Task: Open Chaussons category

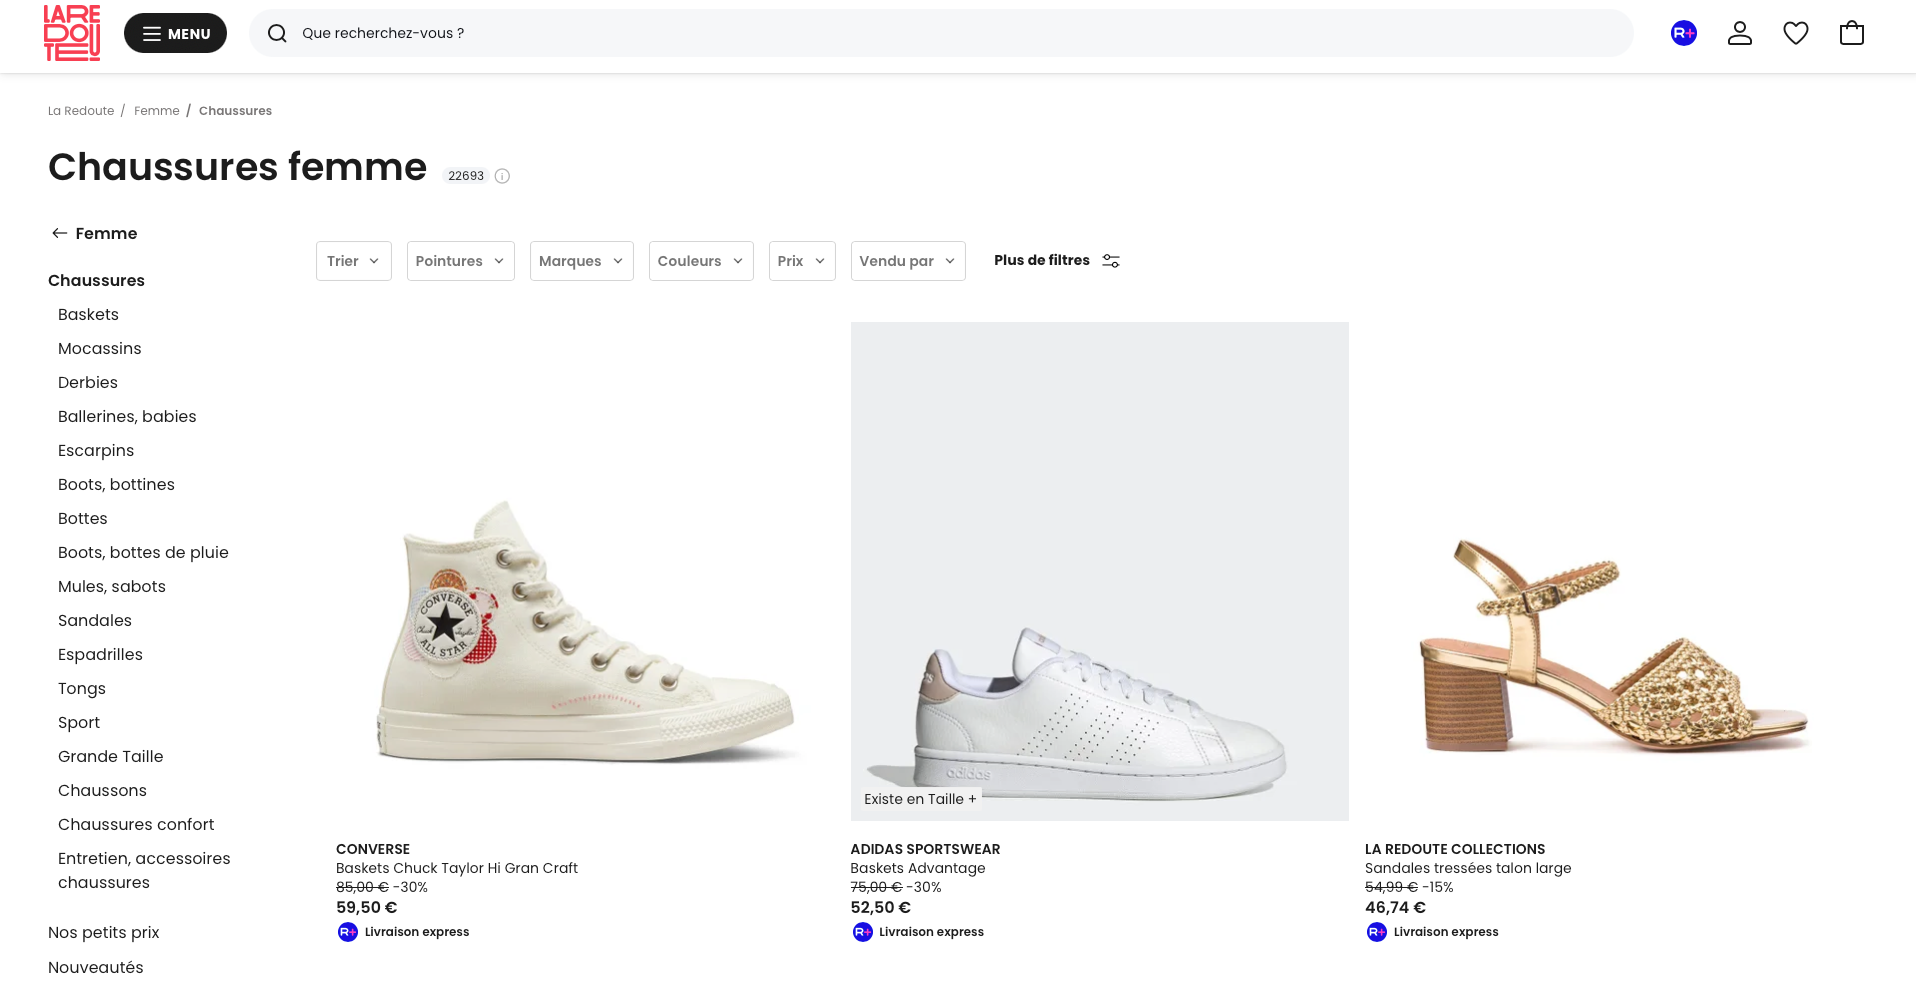Action: [102, 790]
